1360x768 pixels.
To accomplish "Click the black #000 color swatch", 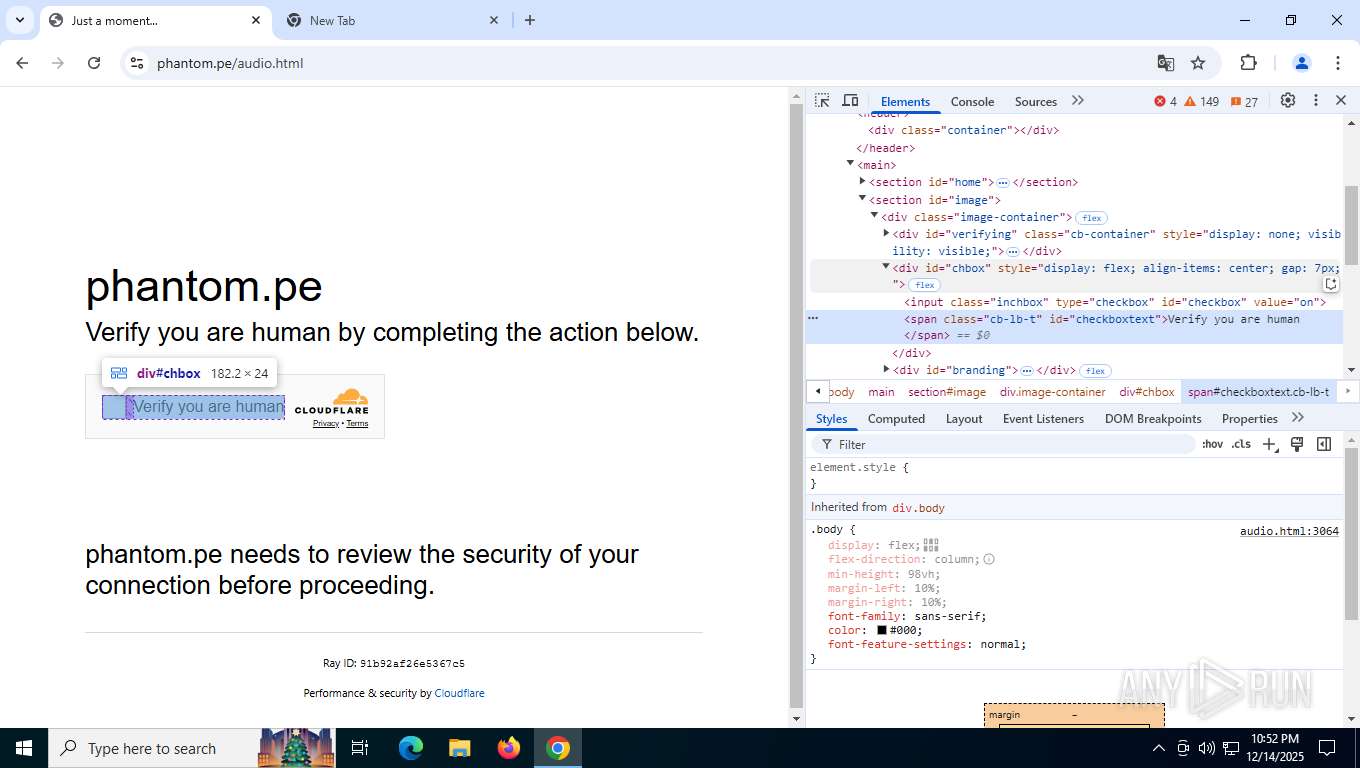I will point(882,631).
